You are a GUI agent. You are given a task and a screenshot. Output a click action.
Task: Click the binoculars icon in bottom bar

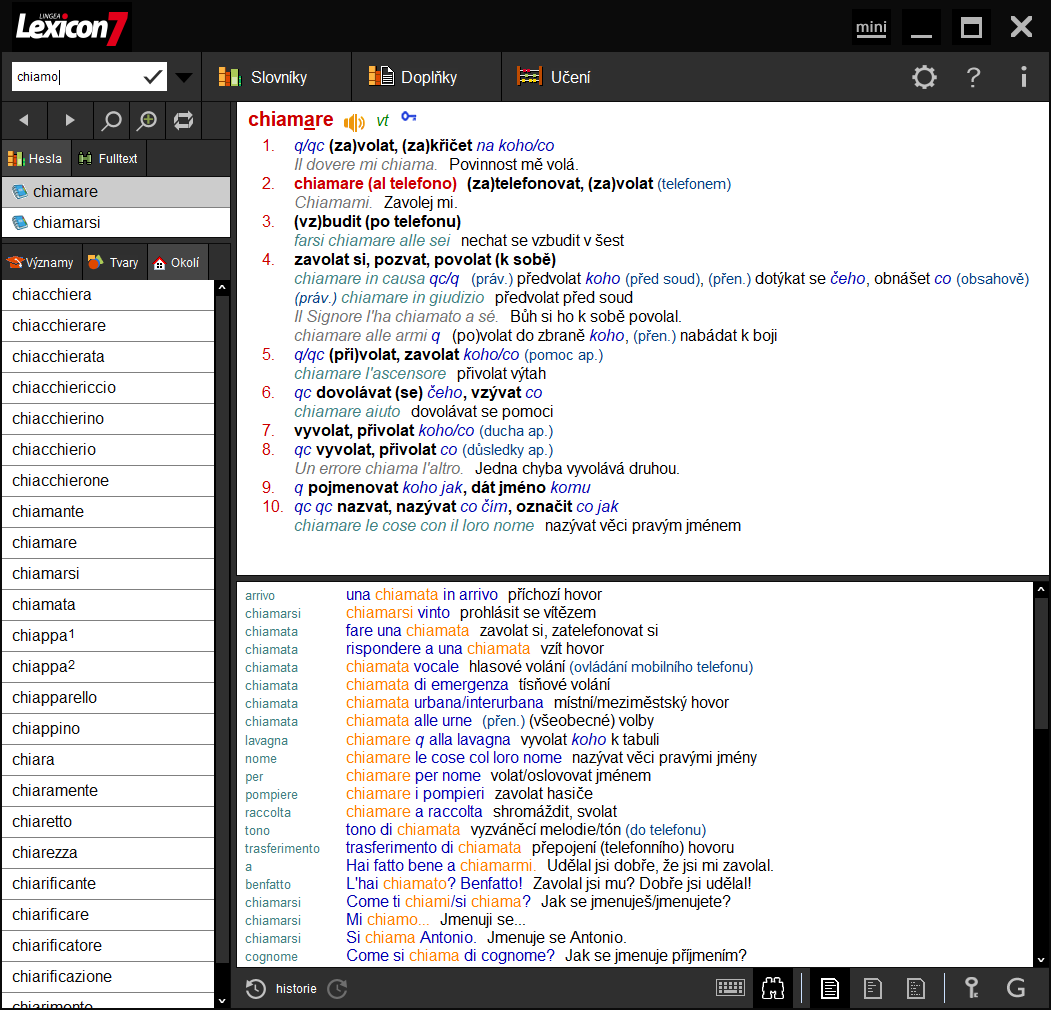[773, 988]
